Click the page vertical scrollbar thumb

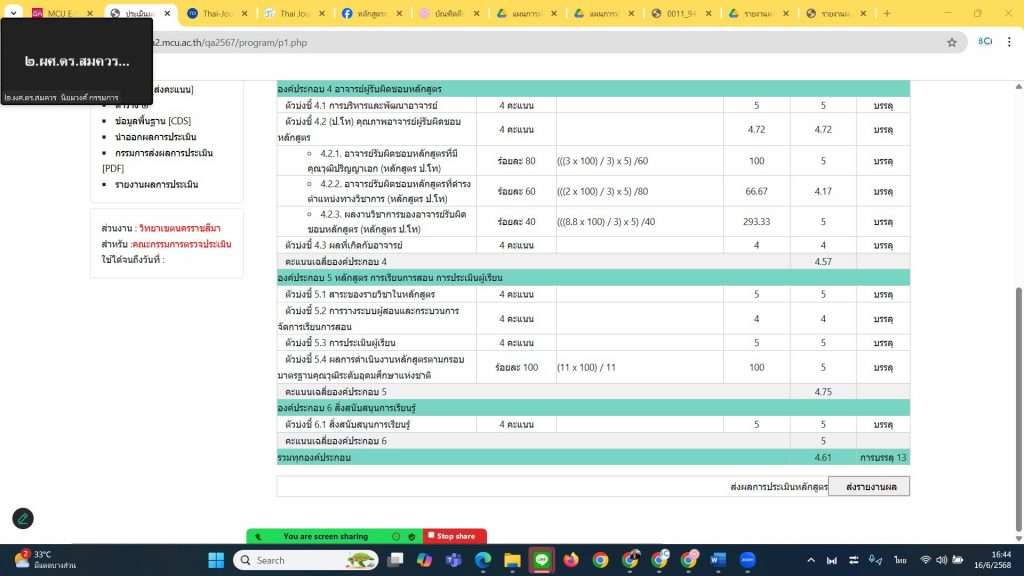coord(1018,409)
